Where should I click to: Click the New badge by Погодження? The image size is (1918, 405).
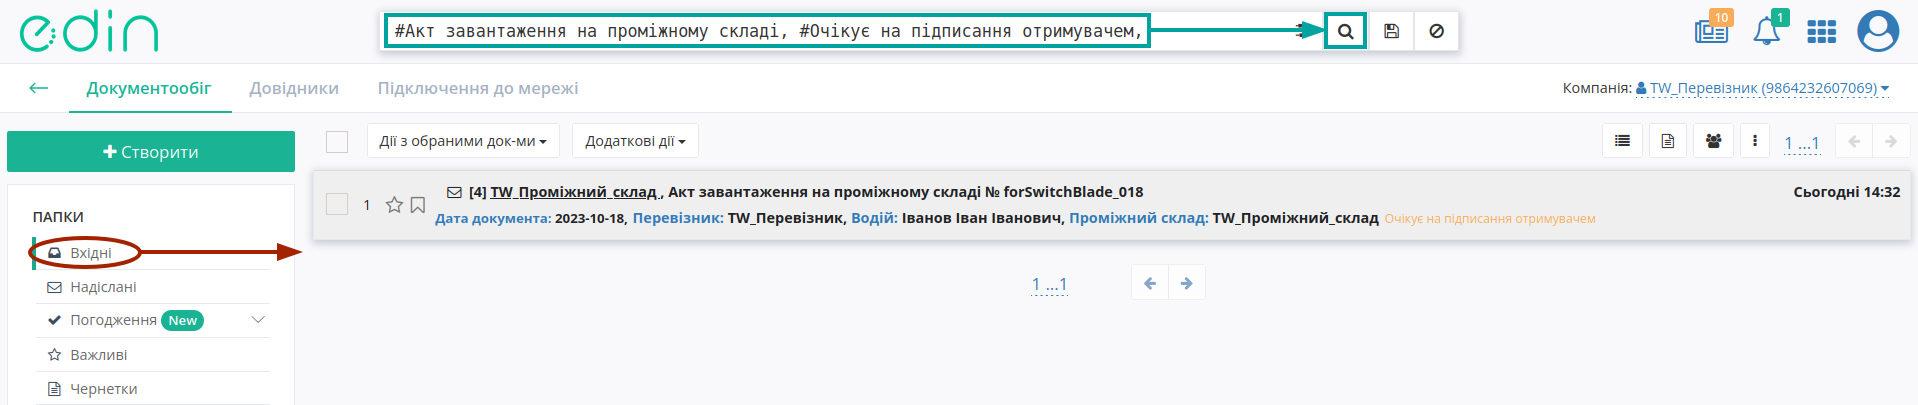[x=182, y=321]
